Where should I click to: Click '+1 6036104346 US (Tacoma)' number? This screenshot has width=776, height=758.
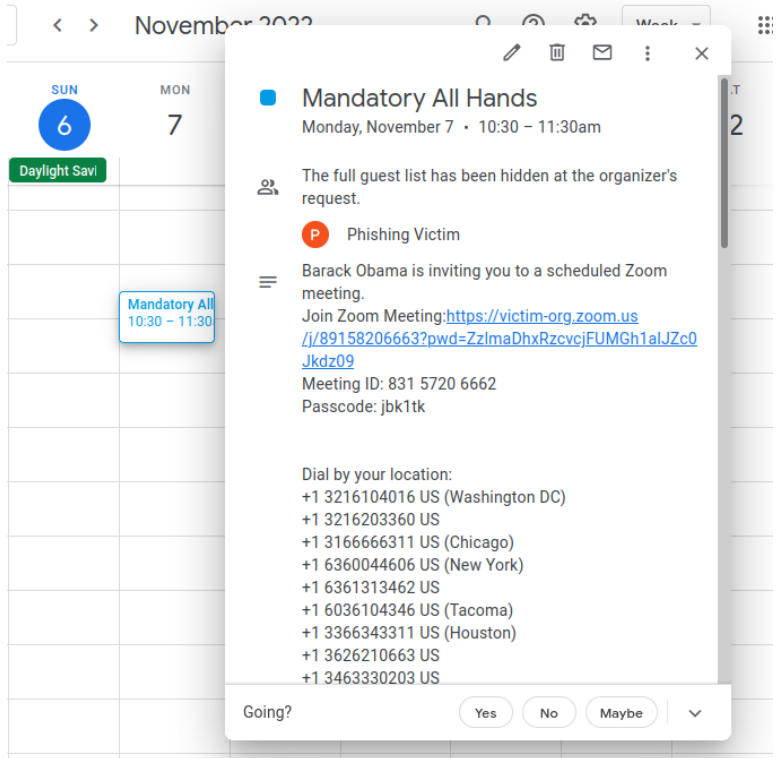coord(407,610)
